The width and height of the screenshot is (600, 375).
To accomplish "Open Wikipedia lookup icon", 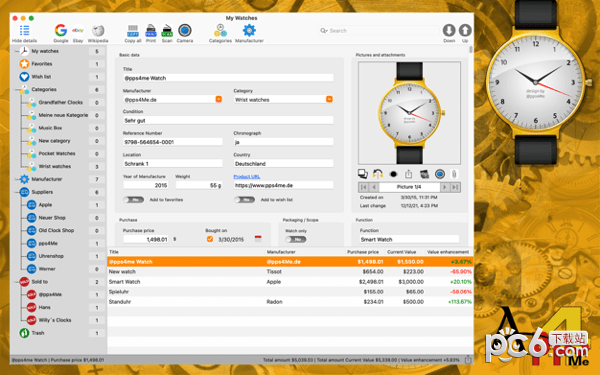I will click(98, 31).
